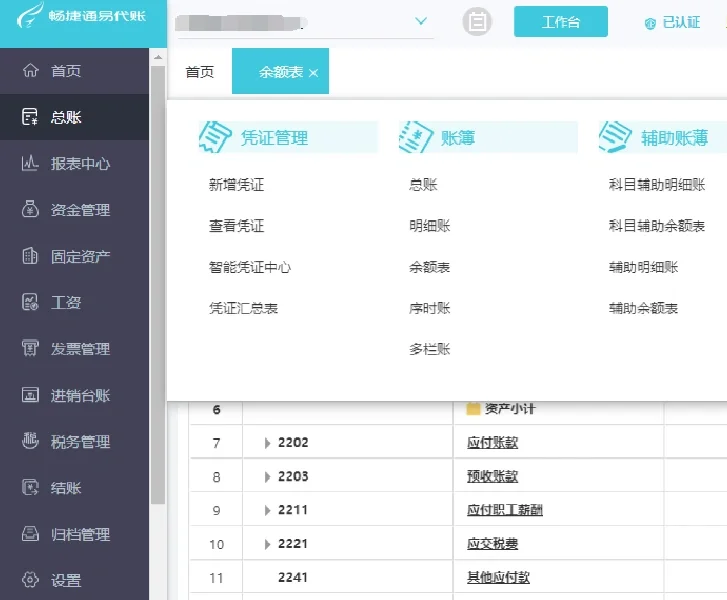
Task: Expand account 2211 row
Action: pos(267,511)
